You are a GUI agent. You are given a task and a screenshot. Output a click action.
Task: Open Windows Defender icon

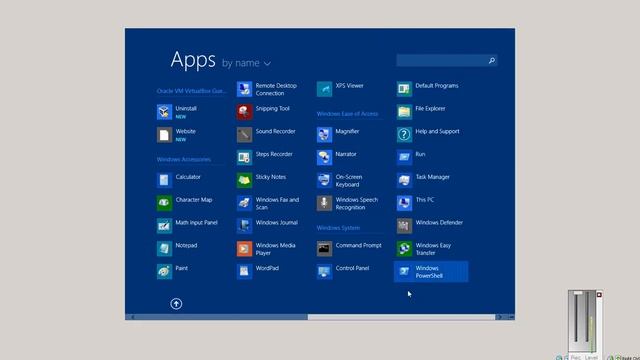[404, 226]
